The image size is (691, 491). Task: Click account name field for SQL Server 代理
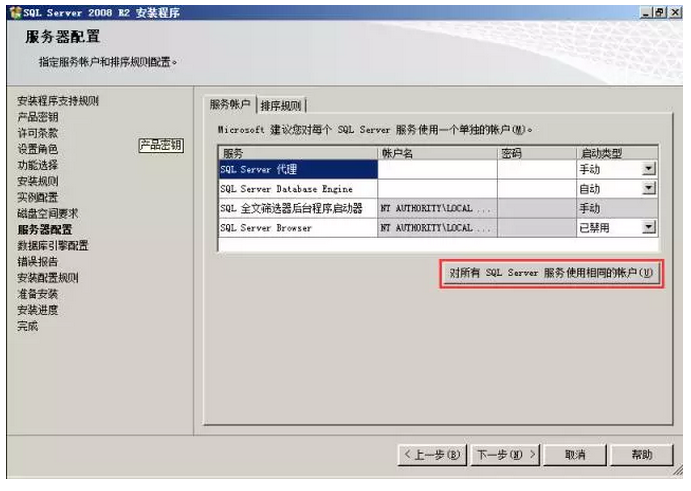(437, 169)
